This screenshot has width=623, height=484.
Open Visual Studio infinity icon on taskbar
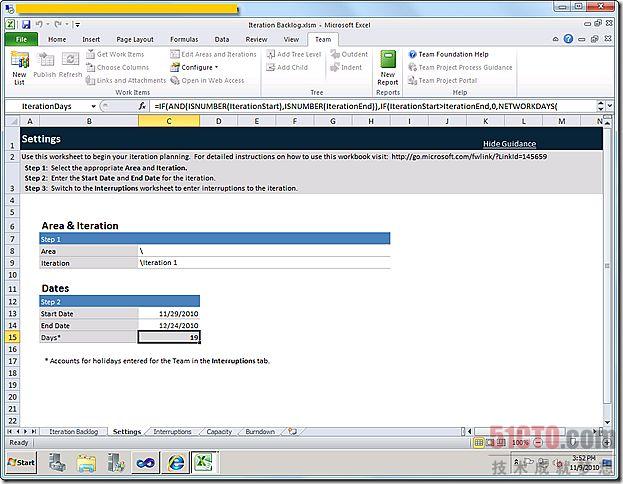(145, 463)
